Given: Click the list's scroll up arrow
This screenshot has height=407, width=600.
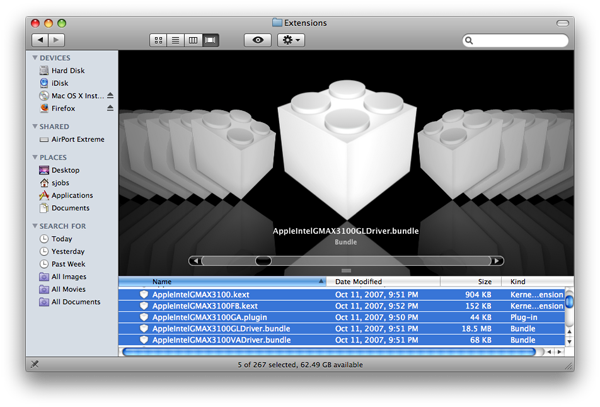Looking at the screenshot, I should (x=569, y=332).
